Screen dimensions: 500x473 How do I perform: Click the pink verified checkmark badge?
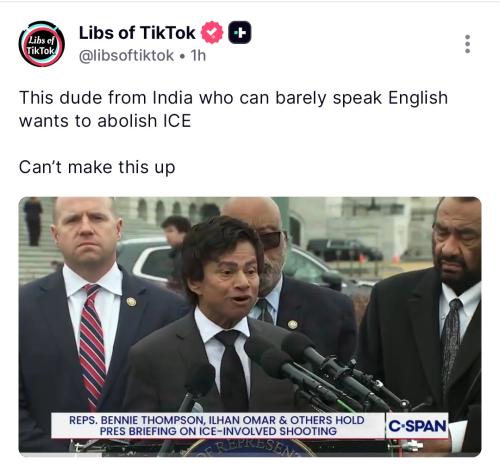212,32
